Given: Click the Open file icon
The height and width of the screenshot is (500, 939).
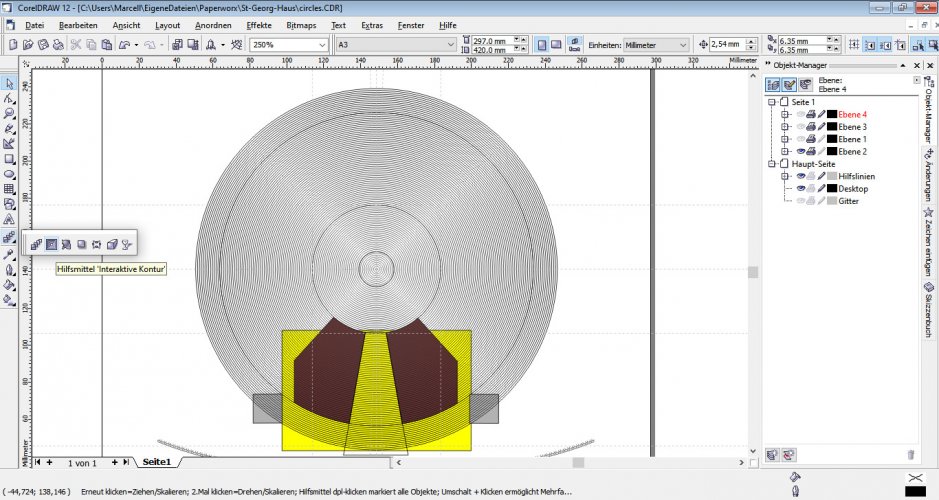Looking at the screenshot, I should tap(28, 45).
